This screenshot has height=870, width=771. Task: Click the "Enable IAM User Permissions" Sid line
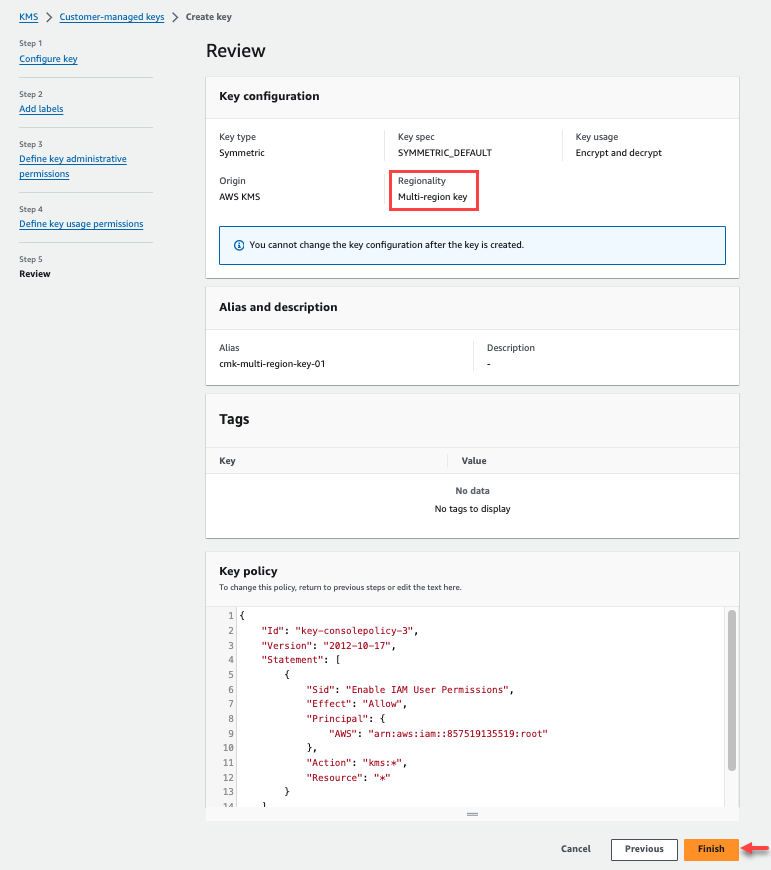(410, 690)
